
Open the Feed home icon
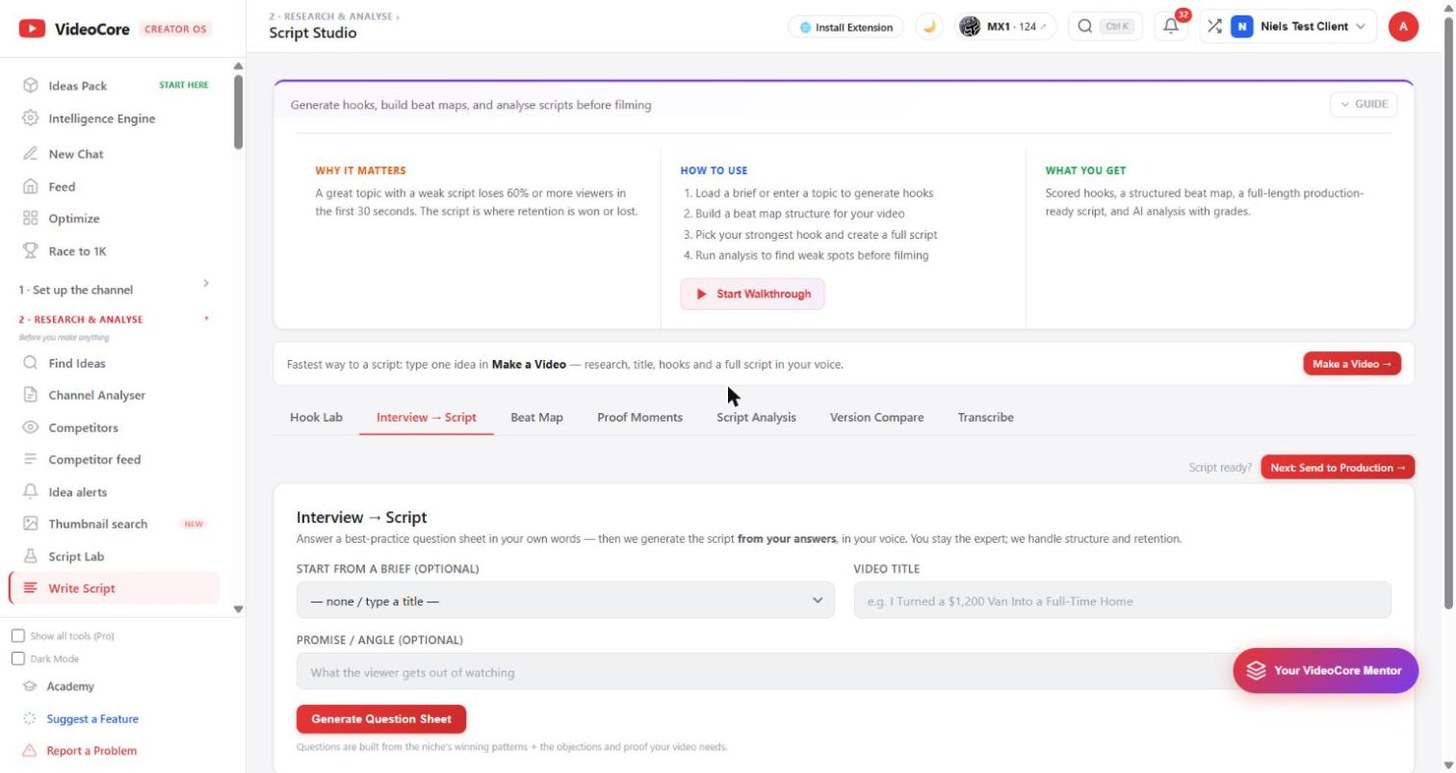(x=30, y=186)
